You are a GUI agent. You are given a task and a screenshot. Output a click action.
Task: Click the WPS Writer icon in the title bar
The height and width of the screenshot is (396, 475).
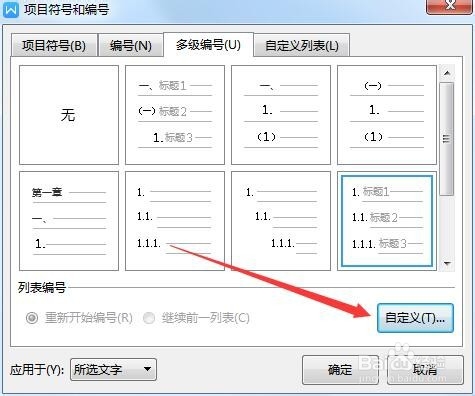point(11,10)
